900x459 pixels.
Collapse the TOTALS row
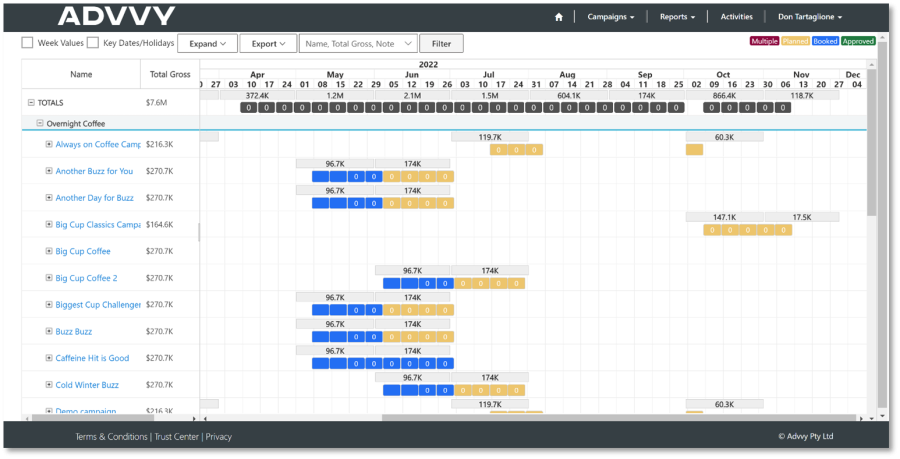coord(31,103)
